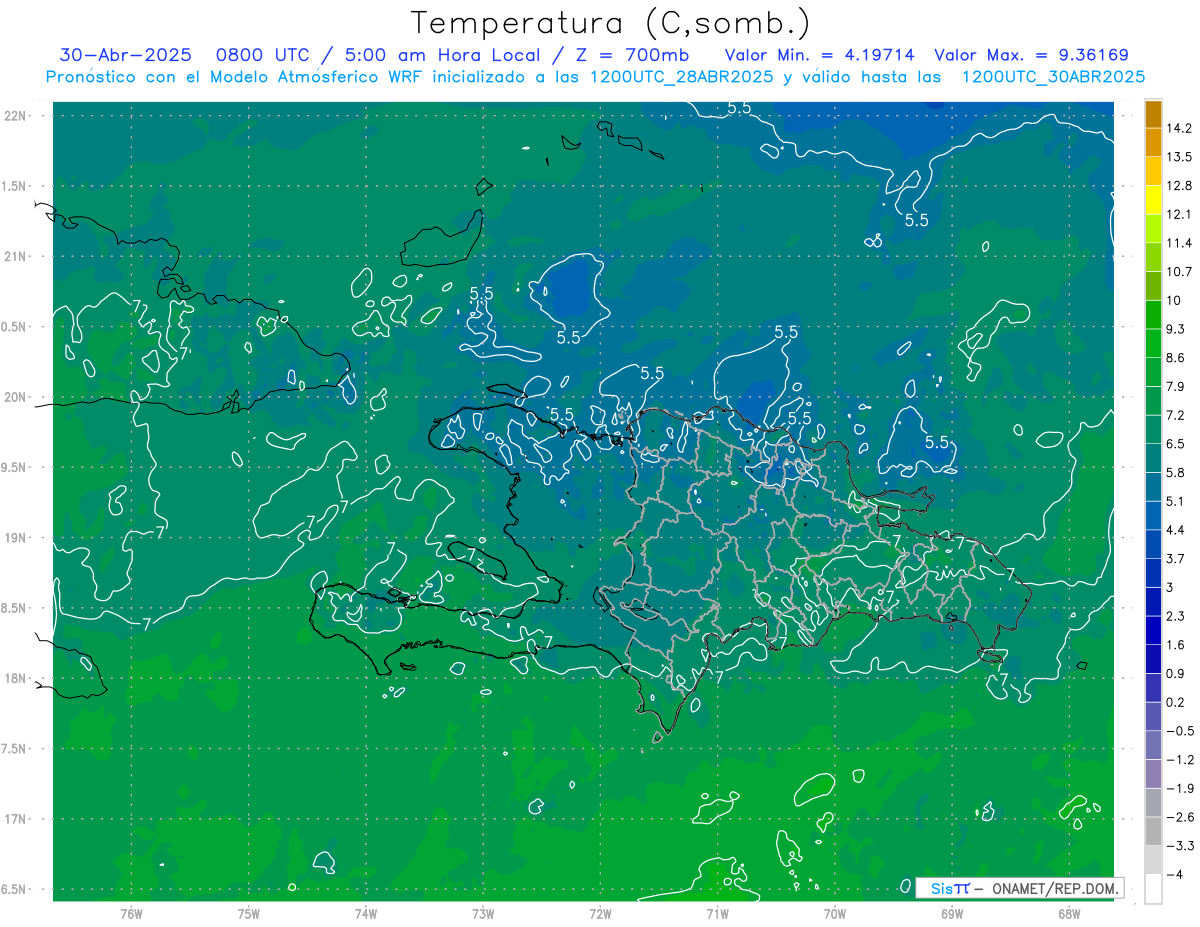Click the "5.1" colorbar label

[1177, 501]
